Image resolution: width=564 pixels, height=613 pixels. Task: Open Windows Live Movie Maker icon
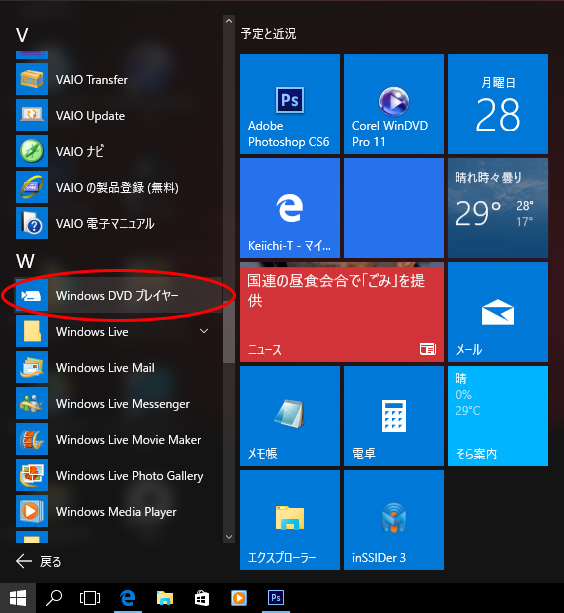pos(32,439)
